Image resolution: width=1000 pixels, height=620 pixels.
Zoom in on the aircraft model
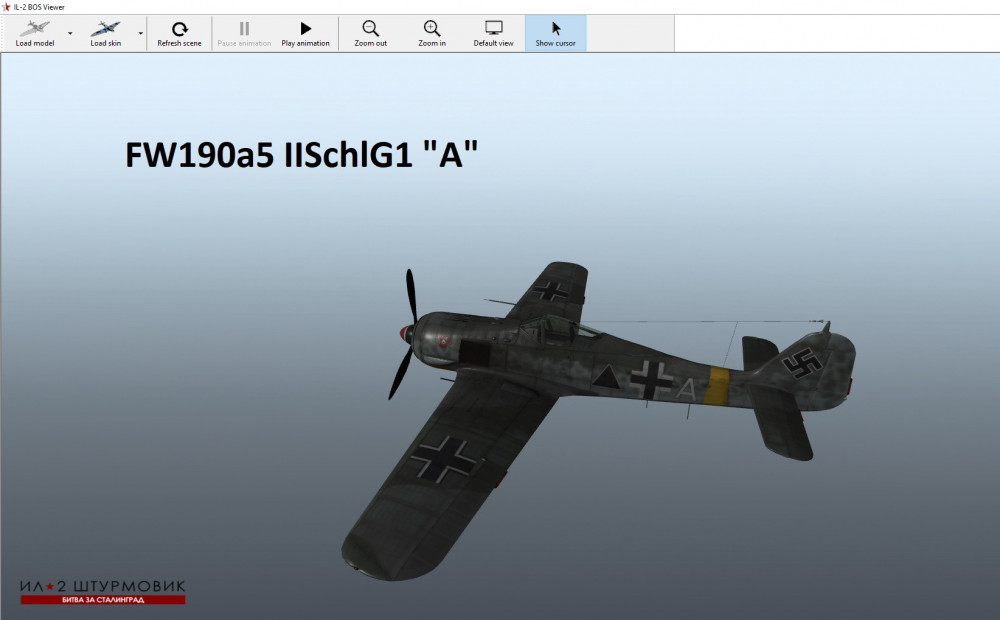(432, 29)
